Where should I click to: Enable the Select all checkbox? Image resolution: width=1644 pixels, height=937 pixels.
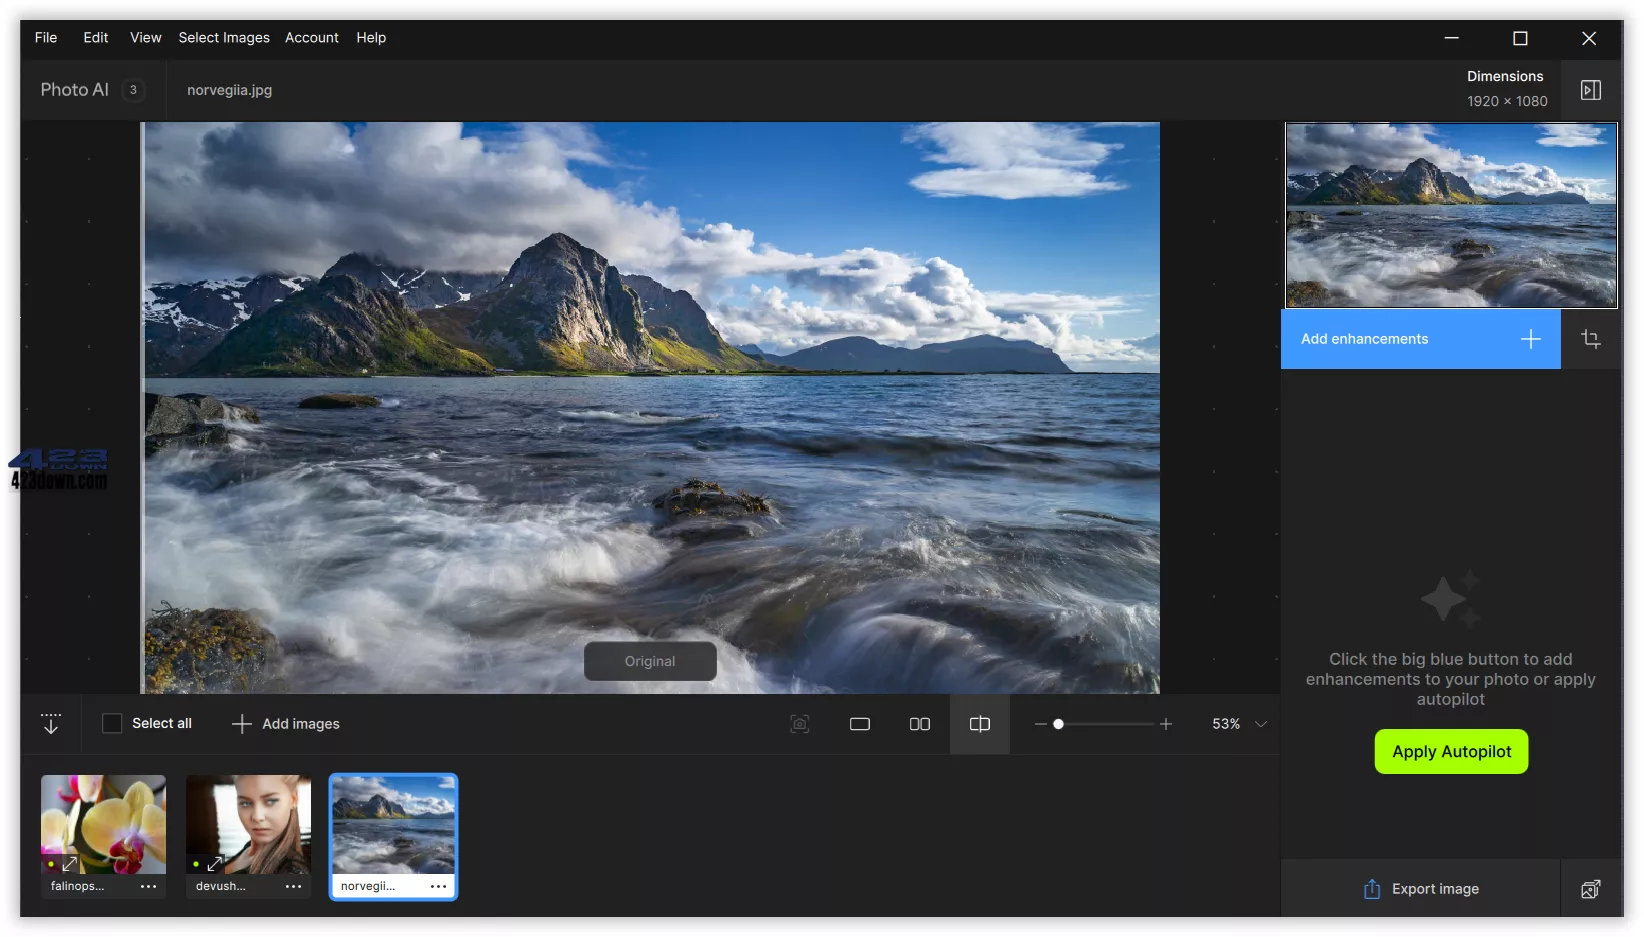point(111,723)
